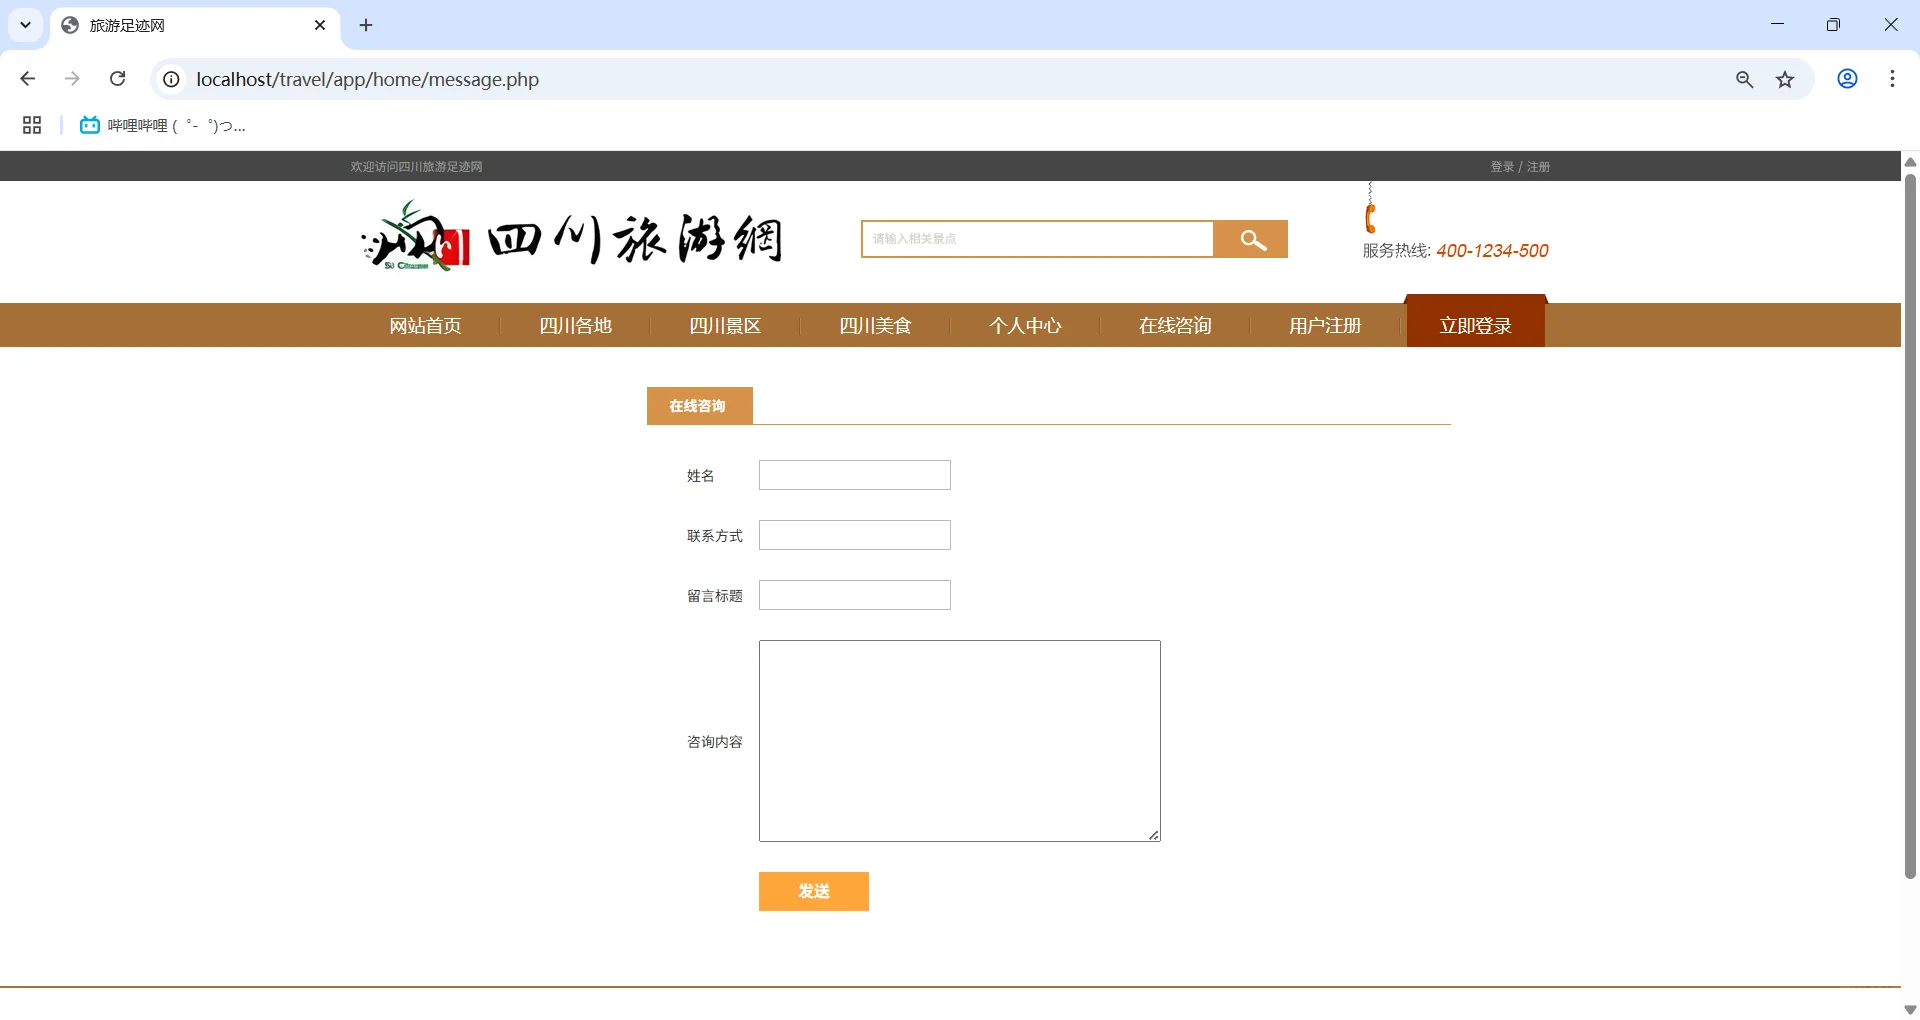This screenshot has width=1920, height=1020.
Task: Open the browser profile avatar
Action: [x=1847, y=78]
